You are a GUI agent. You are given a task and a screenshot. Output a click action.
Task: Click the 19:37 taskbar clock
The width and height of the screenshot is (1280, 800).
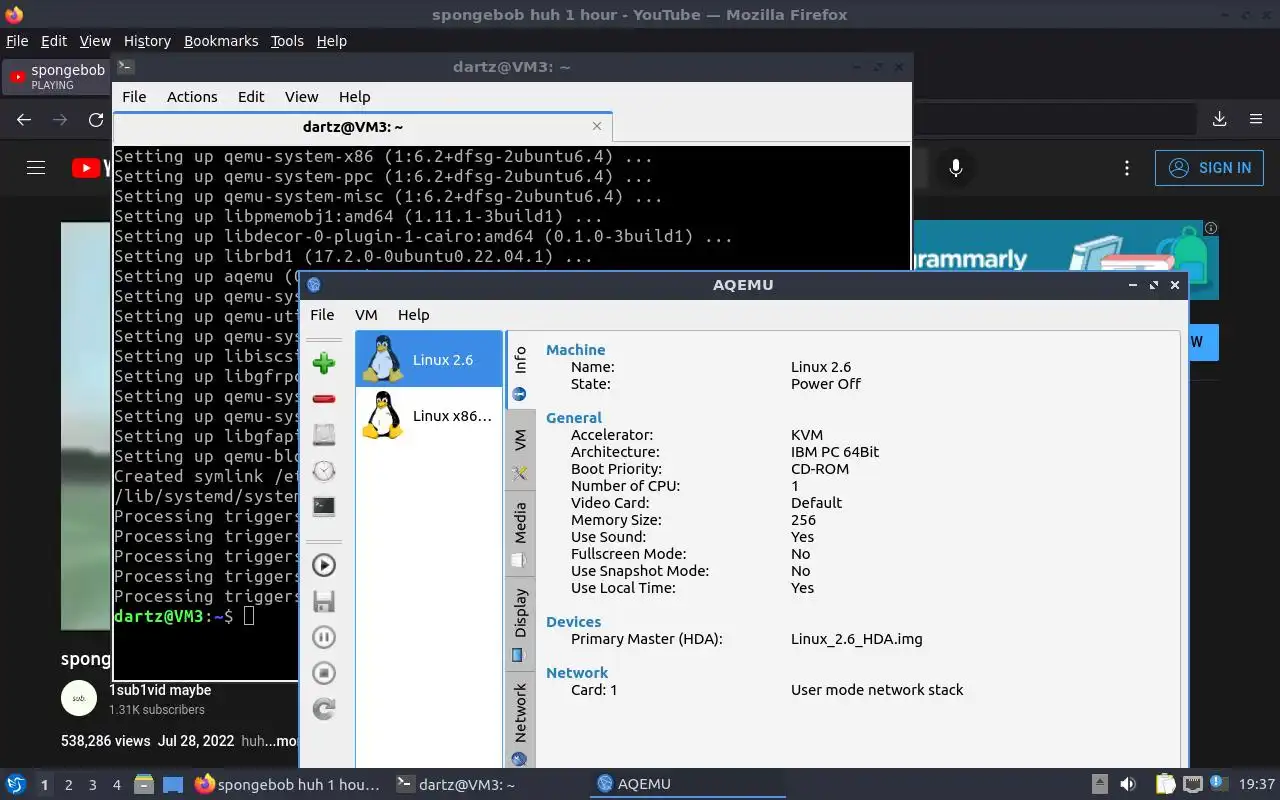tap(1257, 784)
